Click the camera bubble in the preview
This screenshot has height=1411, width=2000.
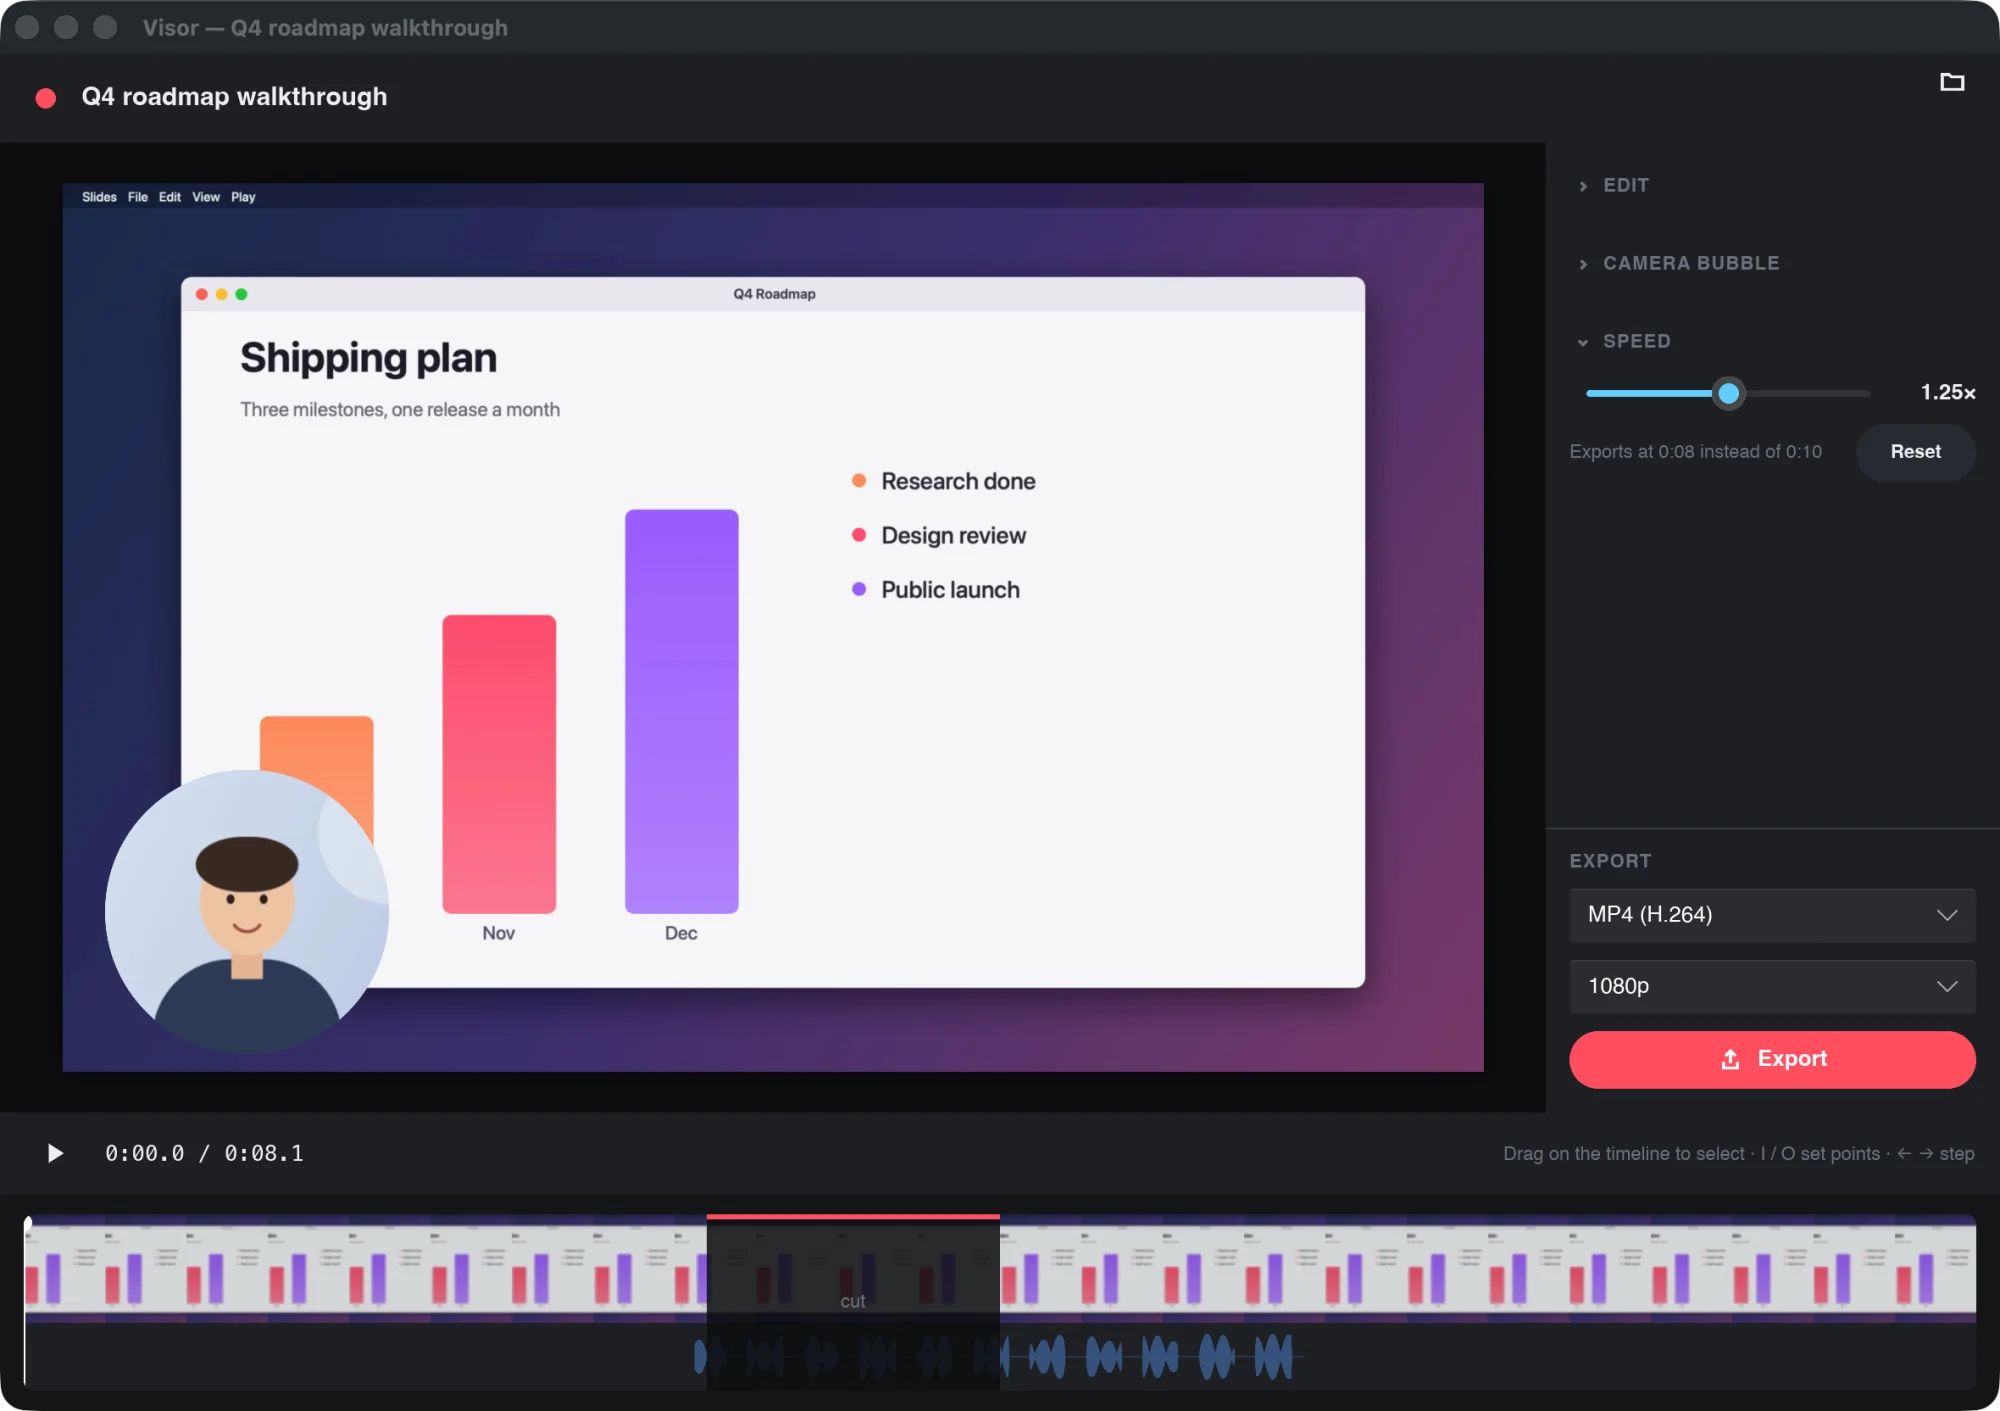click(x=247, y=911)
